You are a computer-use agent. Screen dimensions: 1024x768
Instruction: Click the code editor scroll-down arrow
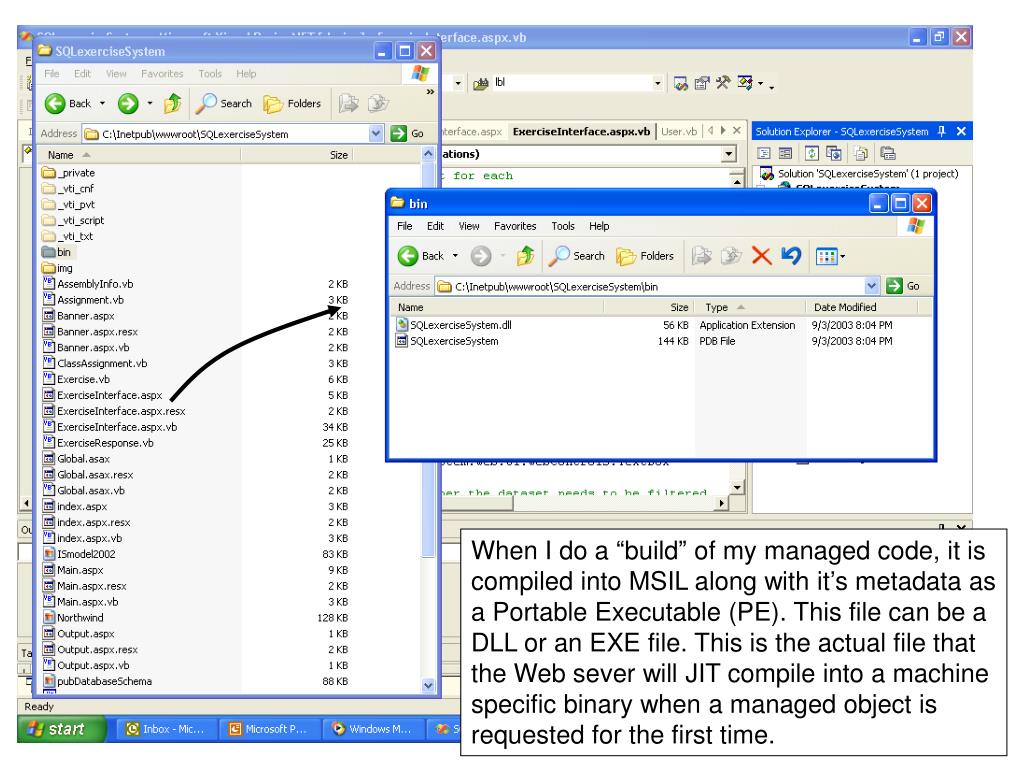pos(737,487)
